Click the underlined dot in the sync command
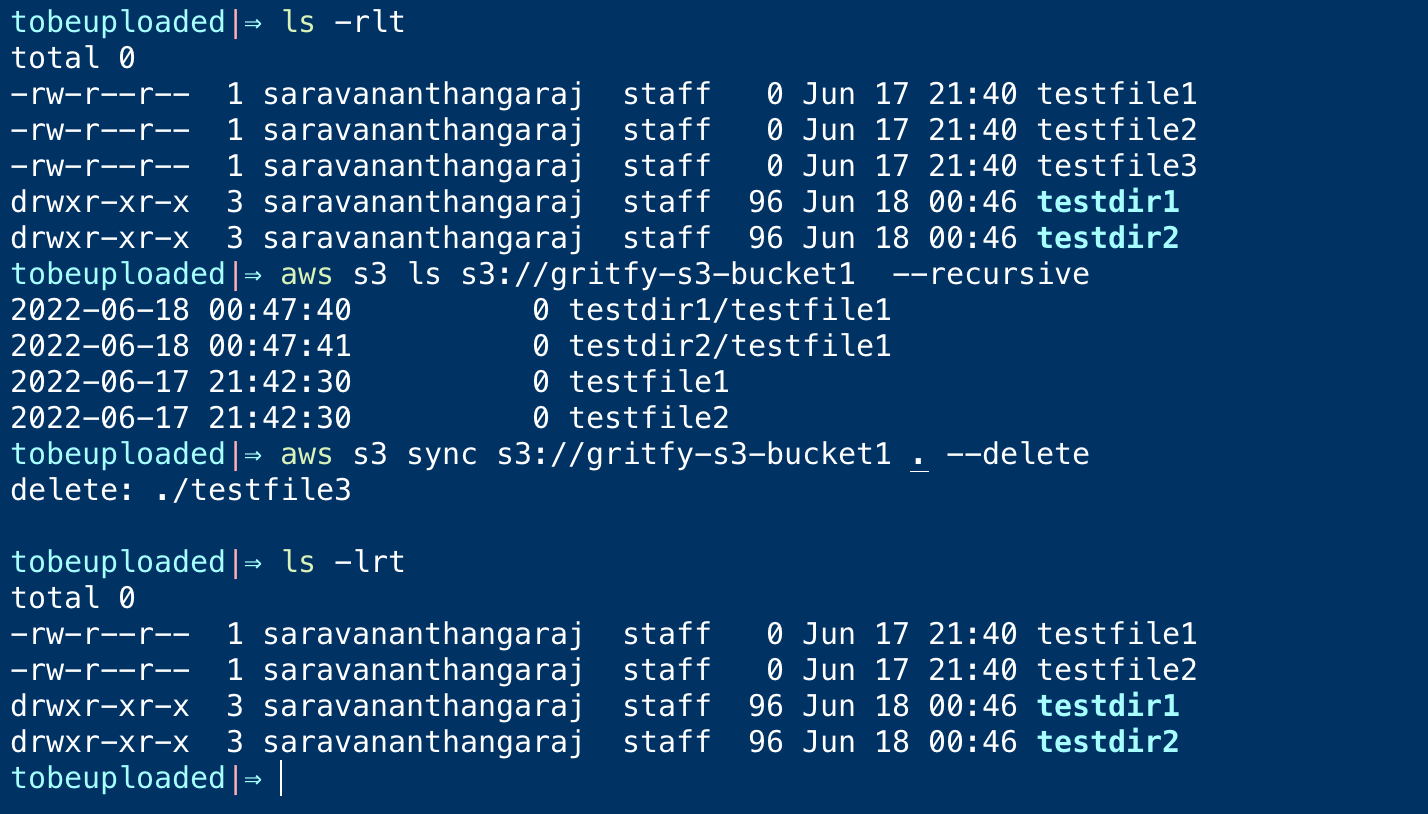This screenshot has height=814, width=1428. click(x=919, y=456)
